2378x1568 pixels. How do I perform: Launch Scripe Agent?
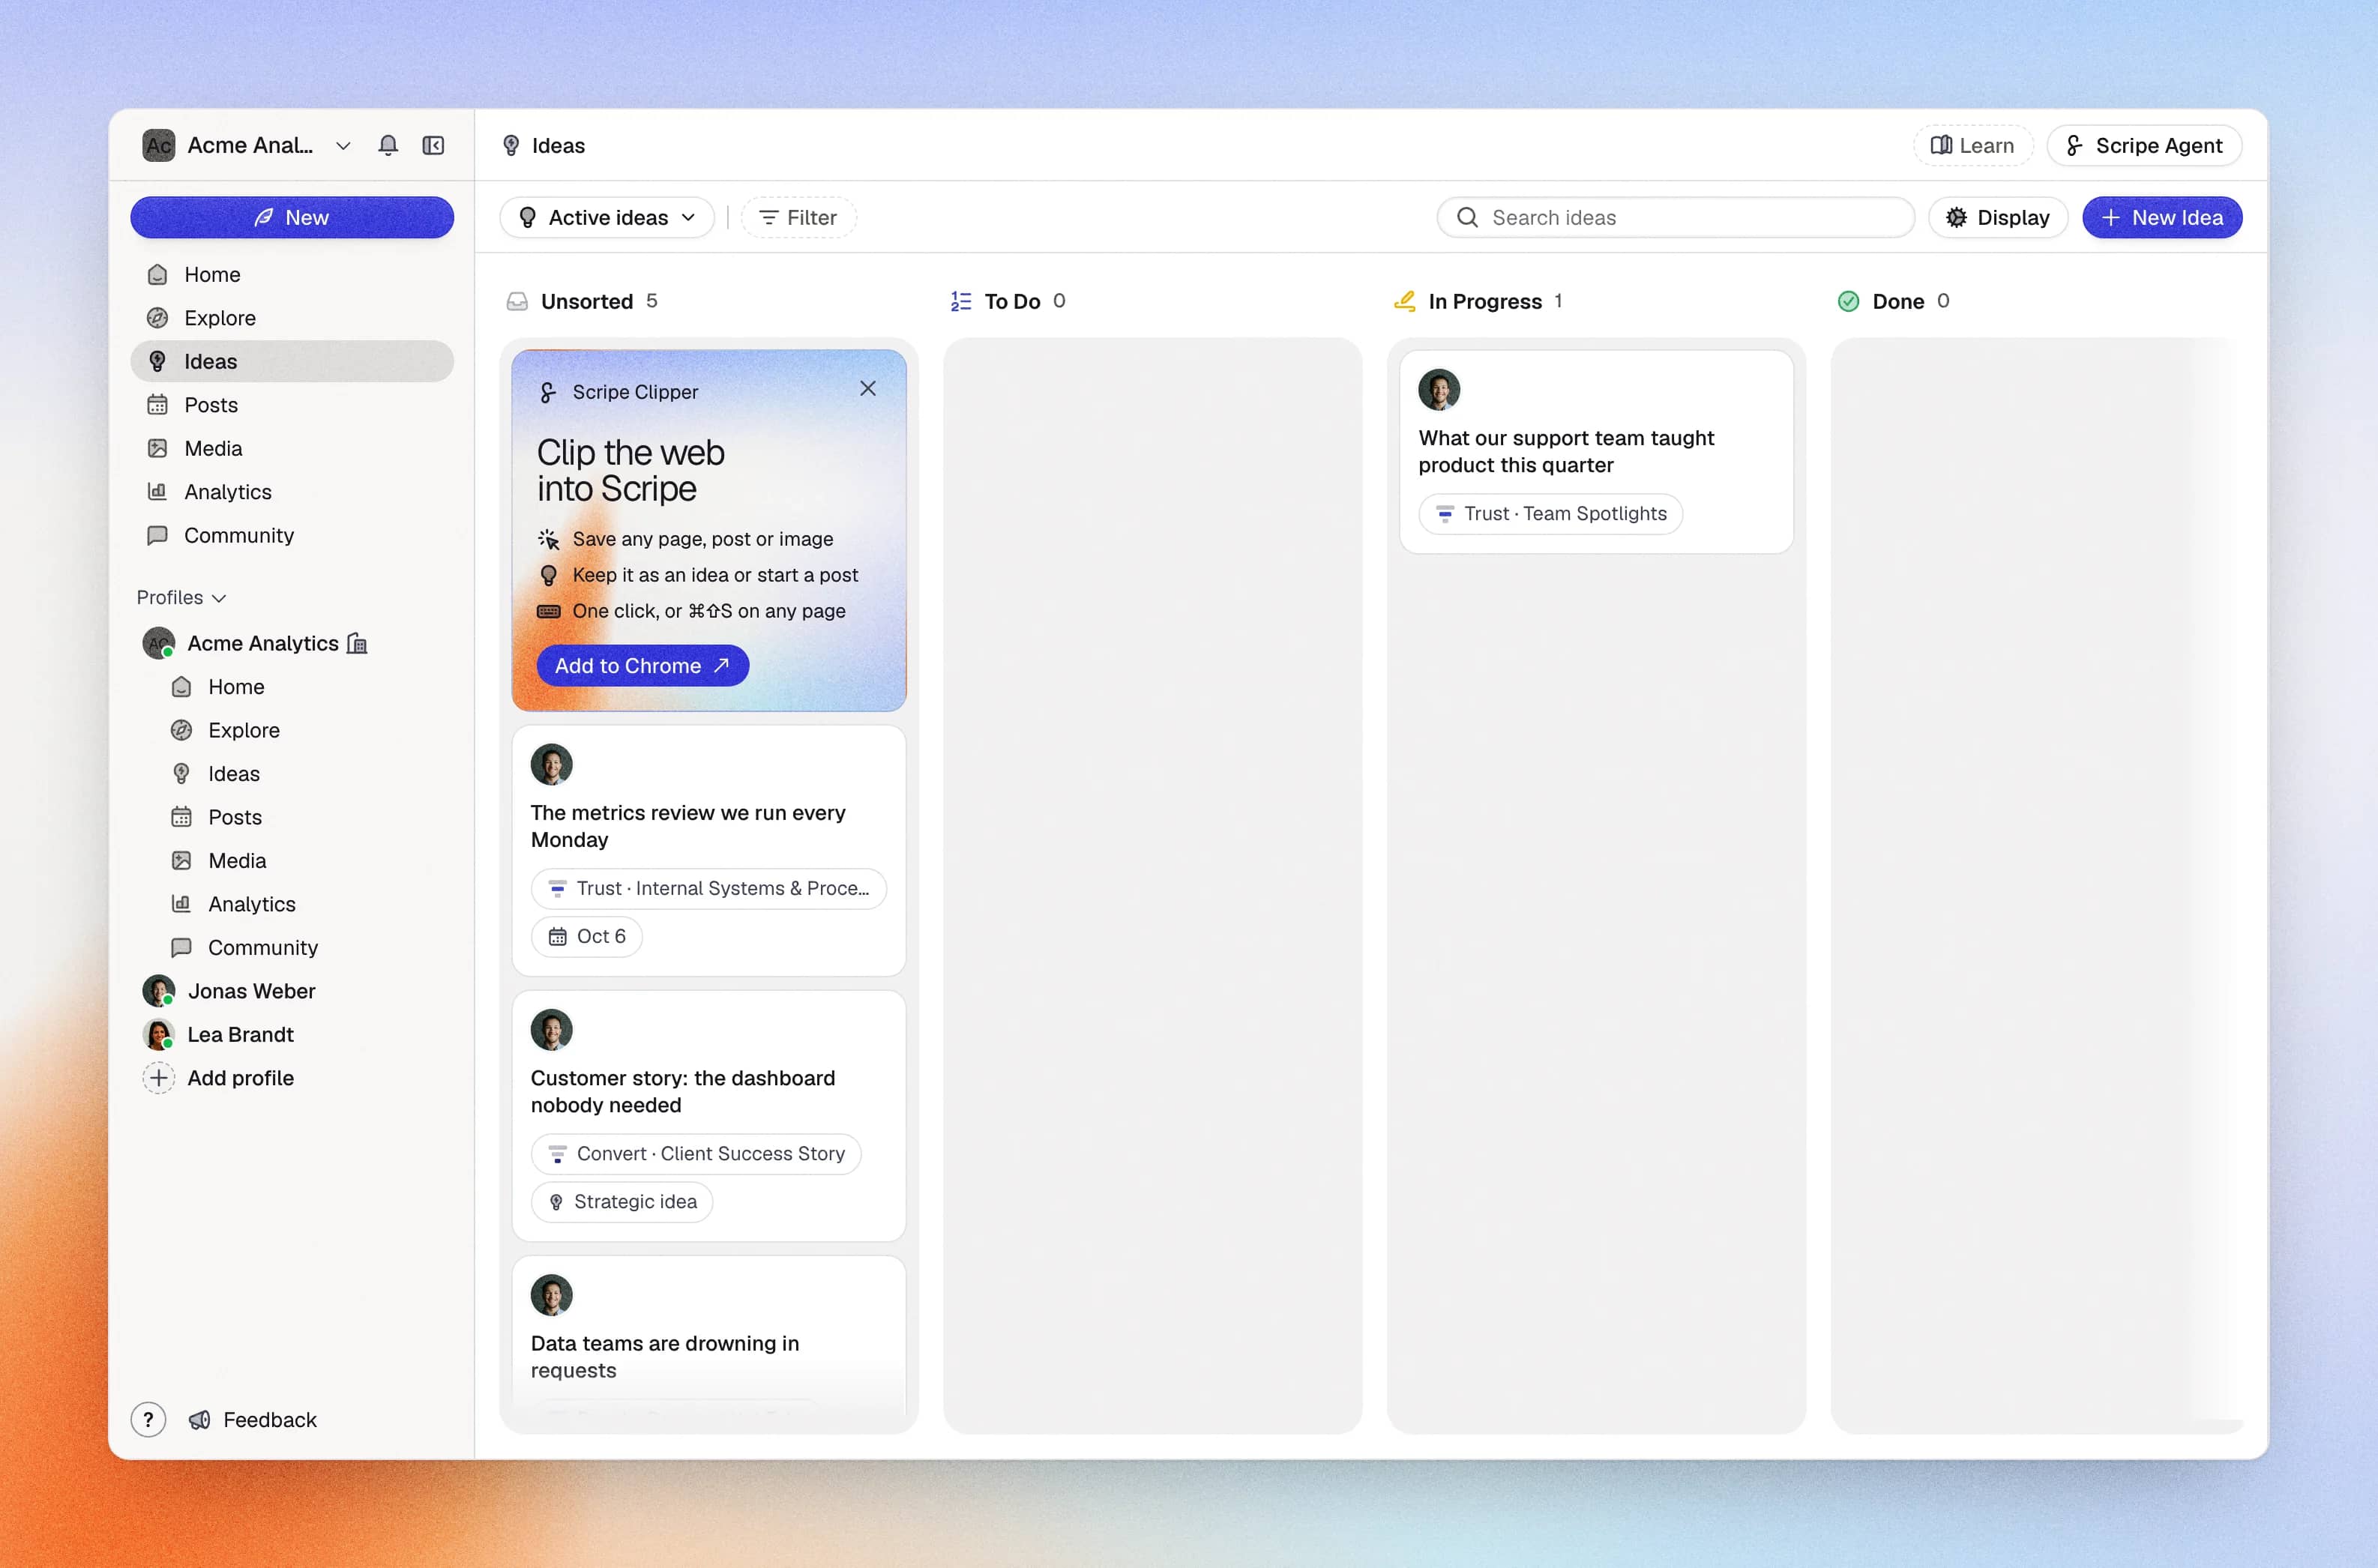click(2143, 145)
